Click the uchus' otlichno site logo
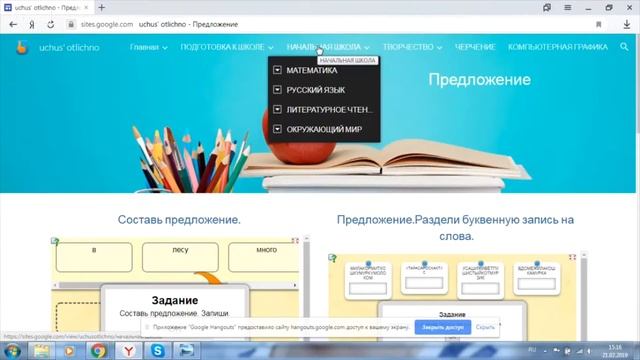Viewport: 640px width, 360px height. (22, 47)
